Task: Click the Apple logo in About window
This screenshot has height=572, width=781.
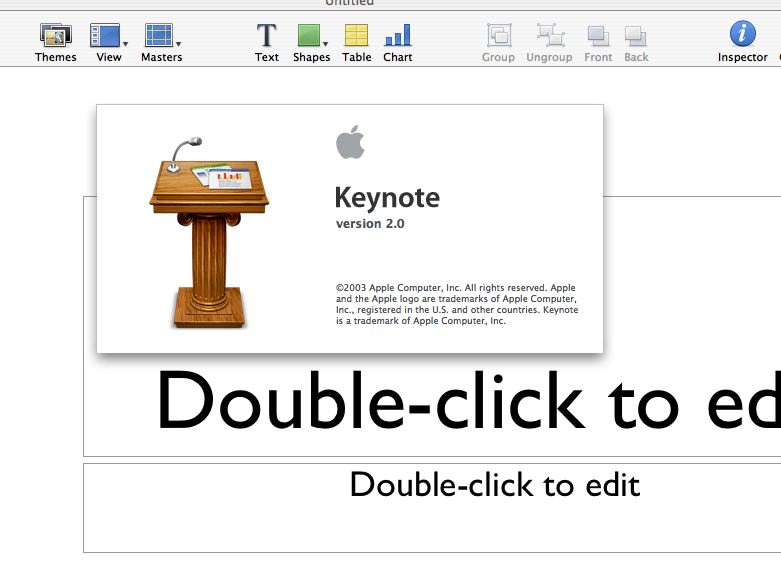Action: [x=350, y=143]
